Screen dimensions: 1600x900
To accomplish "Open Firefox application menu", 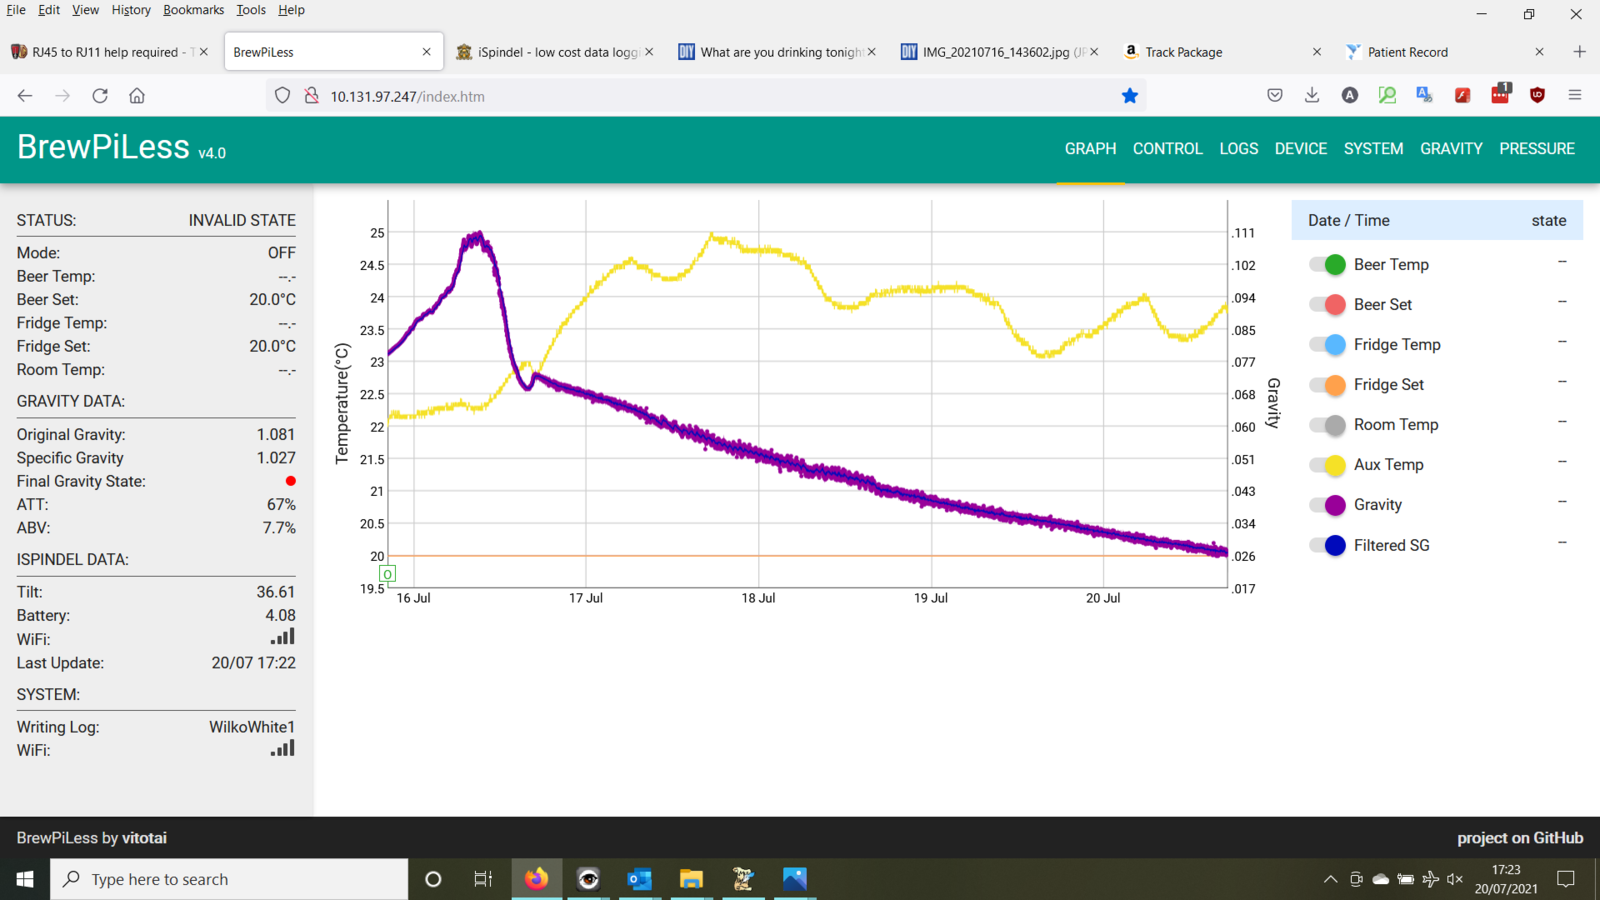I will click(1575, 96).
